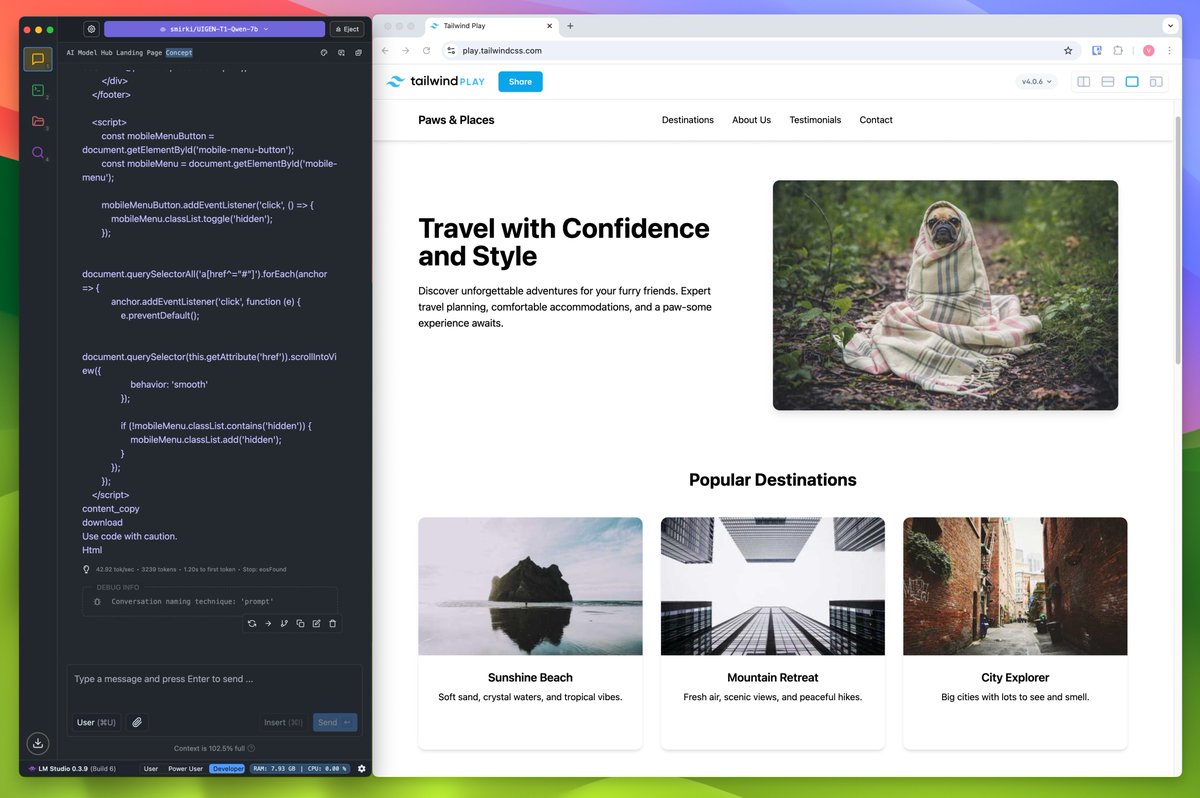The height and width of the screenshot is (798, 1200).
Task: Go forward in Chrome
Action: pos(405,50)
